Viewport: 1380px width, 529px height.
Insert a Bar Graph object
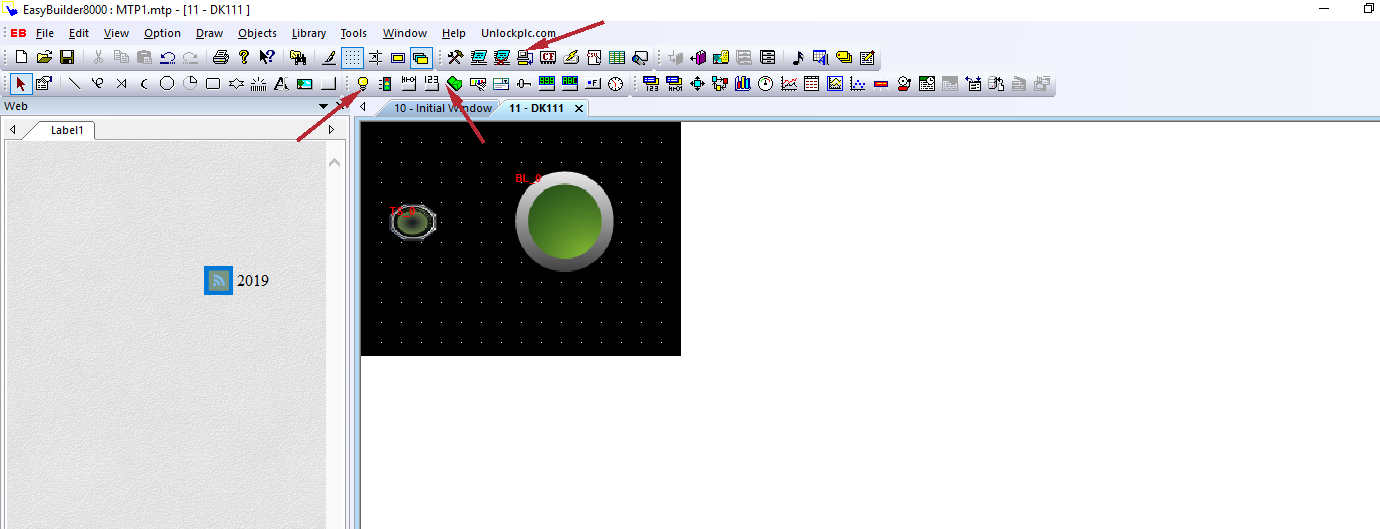point(743,83)
